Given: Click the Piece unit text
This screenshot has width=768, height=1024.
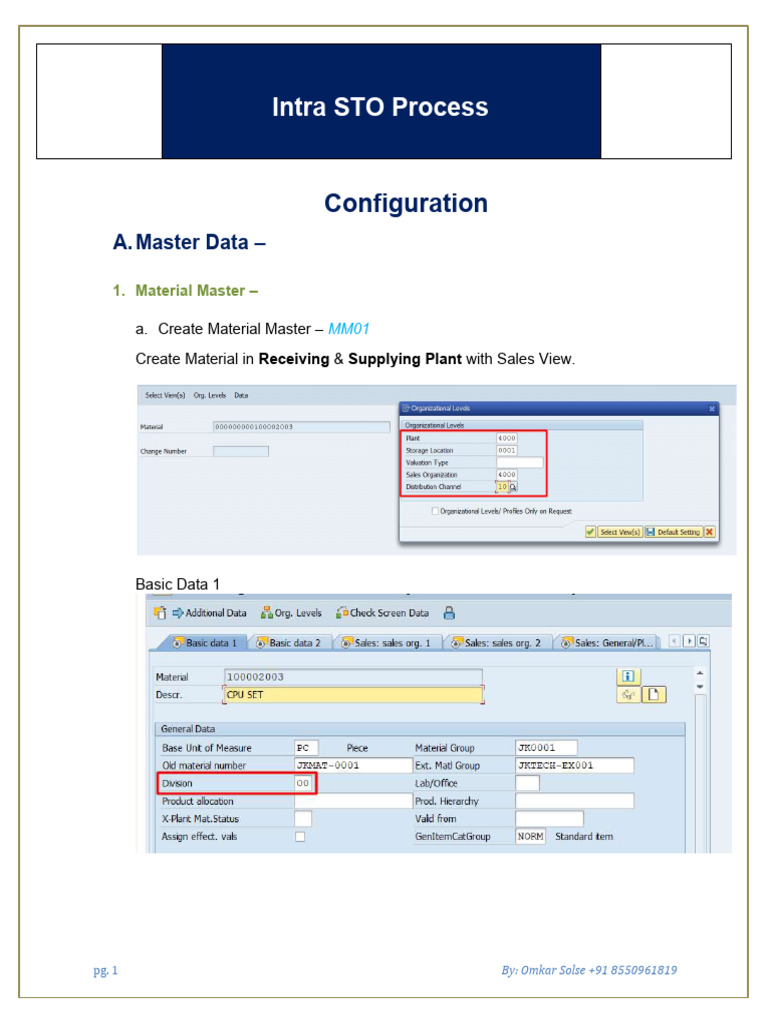Looking at the screenshot, I should coord(357,748).
